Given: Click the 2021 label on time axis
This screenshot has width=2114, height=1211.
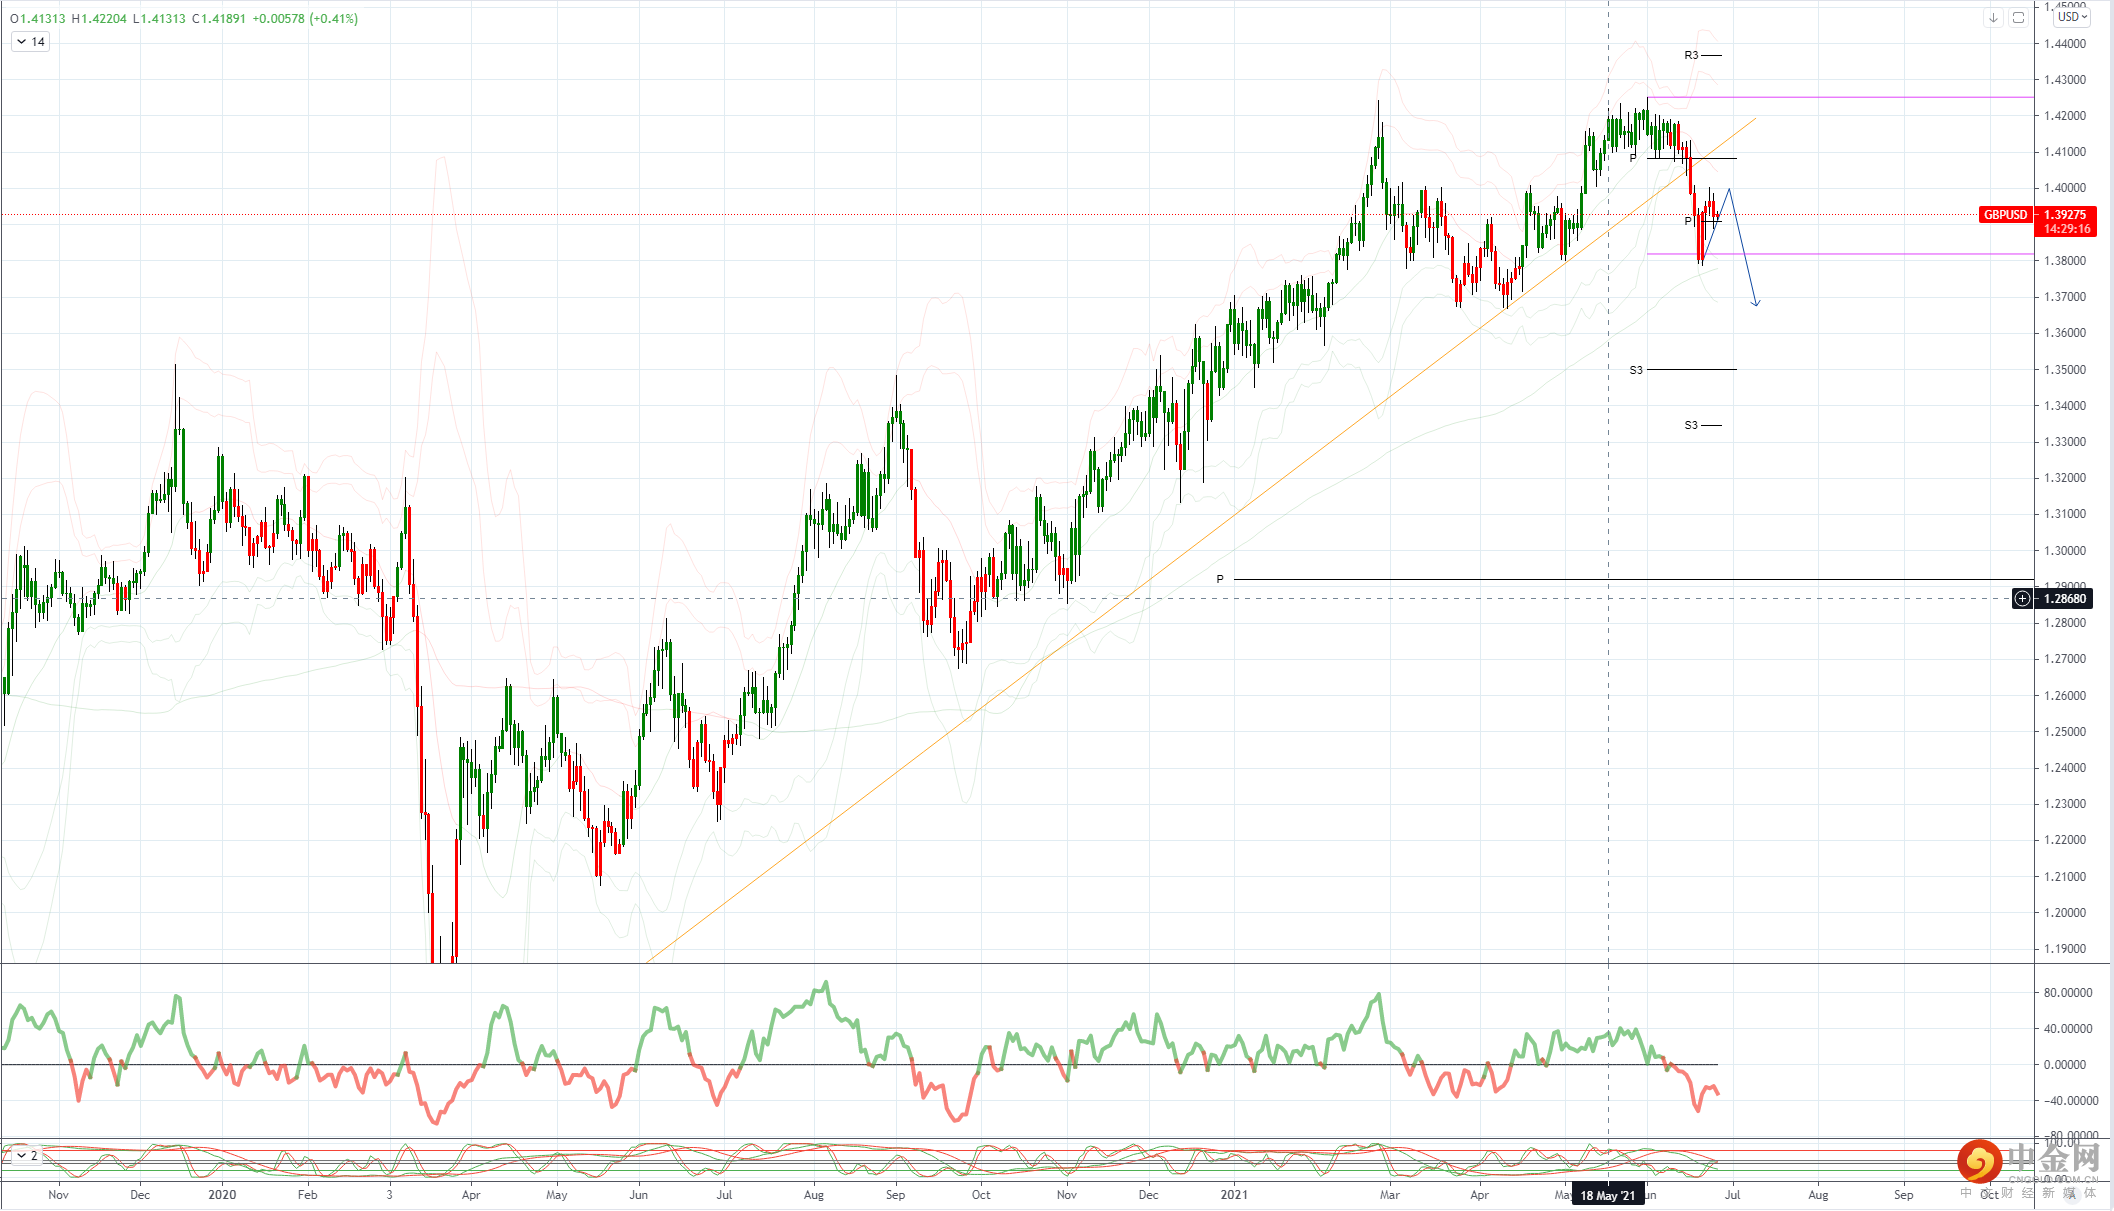Looking at the screenshot, I should click(1234, 1195).
